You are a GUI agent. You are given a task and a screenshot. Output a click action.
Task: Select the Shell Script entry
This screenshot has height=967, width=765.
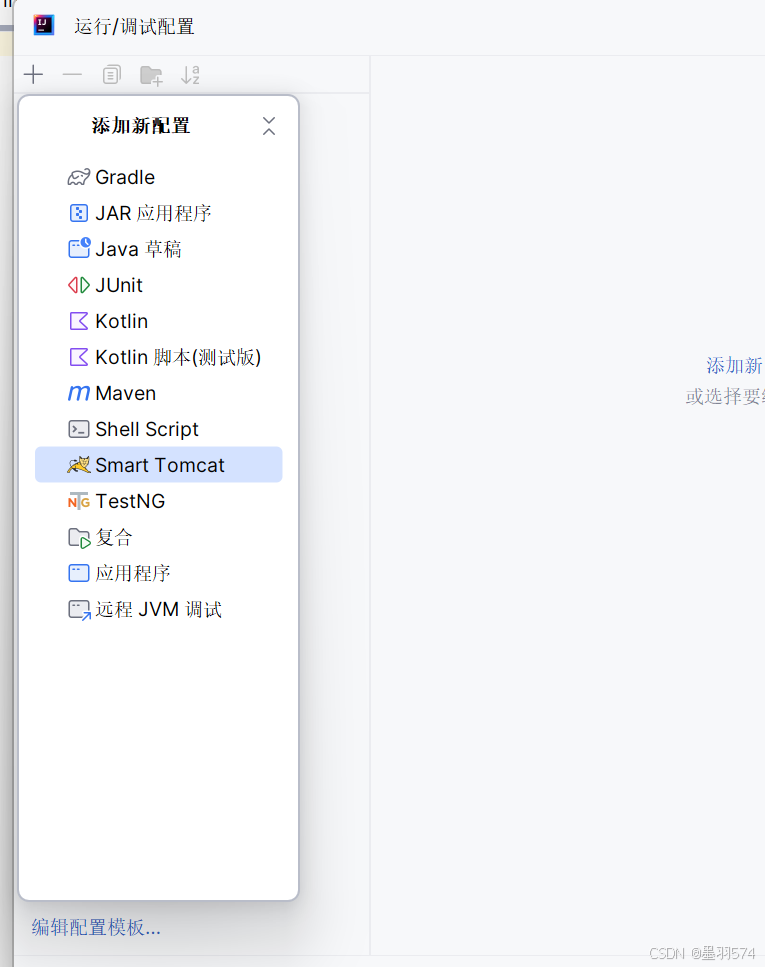click(x=159, y=429)
